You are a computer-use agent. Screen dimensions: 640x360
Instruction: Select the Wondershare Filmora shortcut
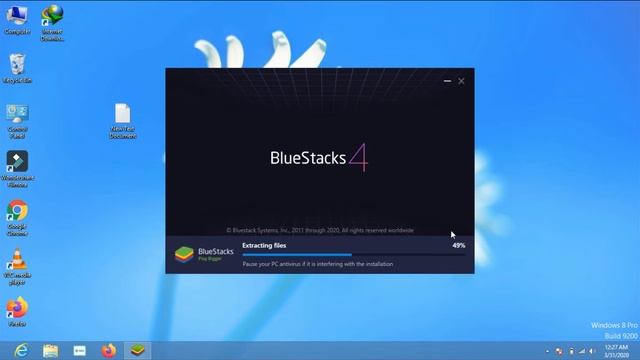(x=17, y=169)
